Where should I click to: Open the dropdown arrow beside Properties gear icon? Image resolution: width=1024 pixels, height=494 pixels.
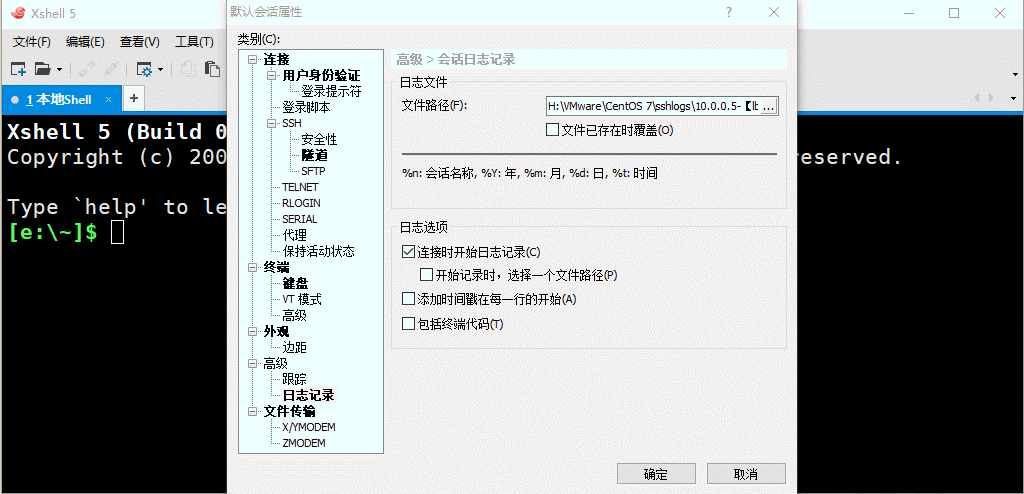tap(160, 69)
